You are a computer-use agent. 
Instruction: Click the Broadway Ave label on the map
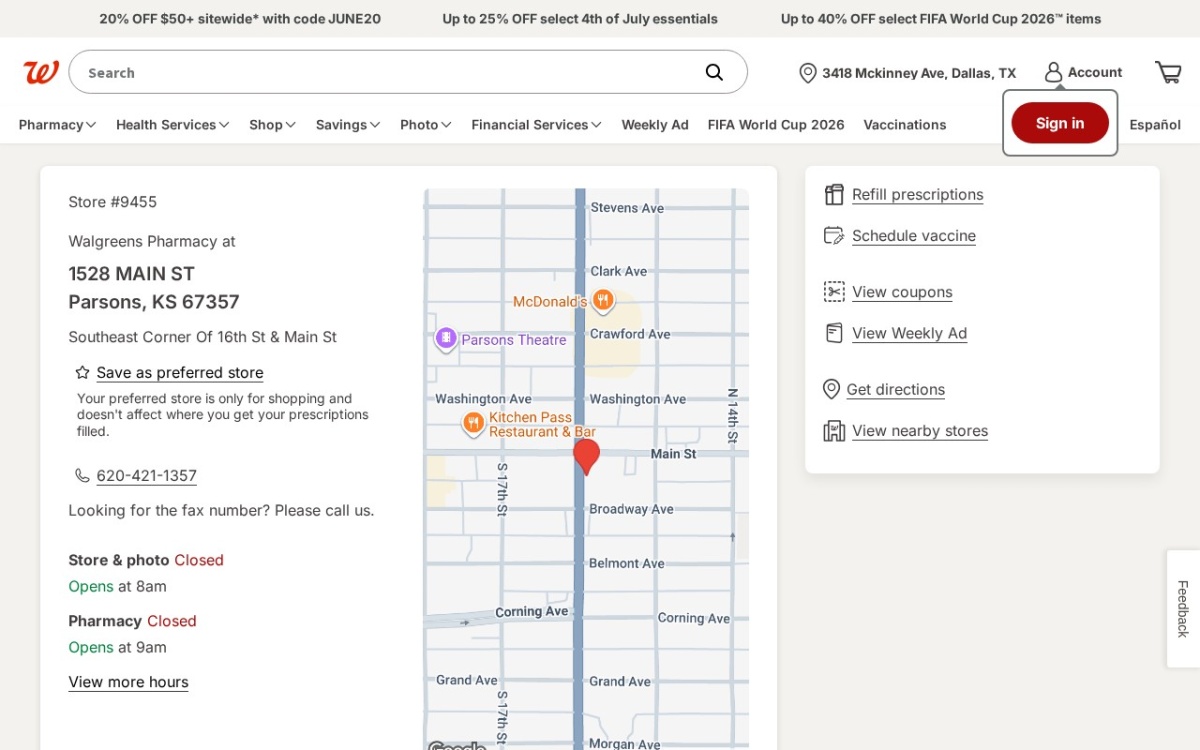click(x=632, y=509)
